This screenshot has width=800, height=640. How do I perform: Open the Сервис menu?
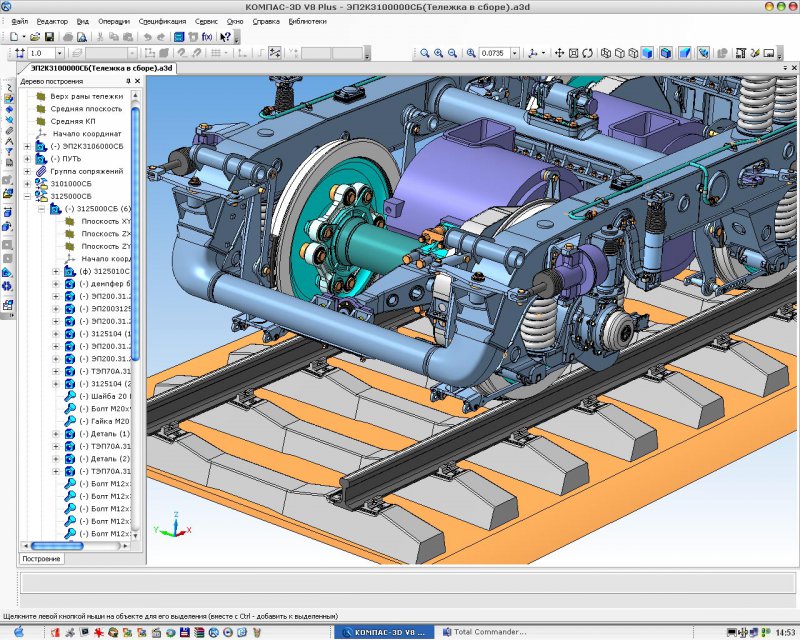pos(207,20)
